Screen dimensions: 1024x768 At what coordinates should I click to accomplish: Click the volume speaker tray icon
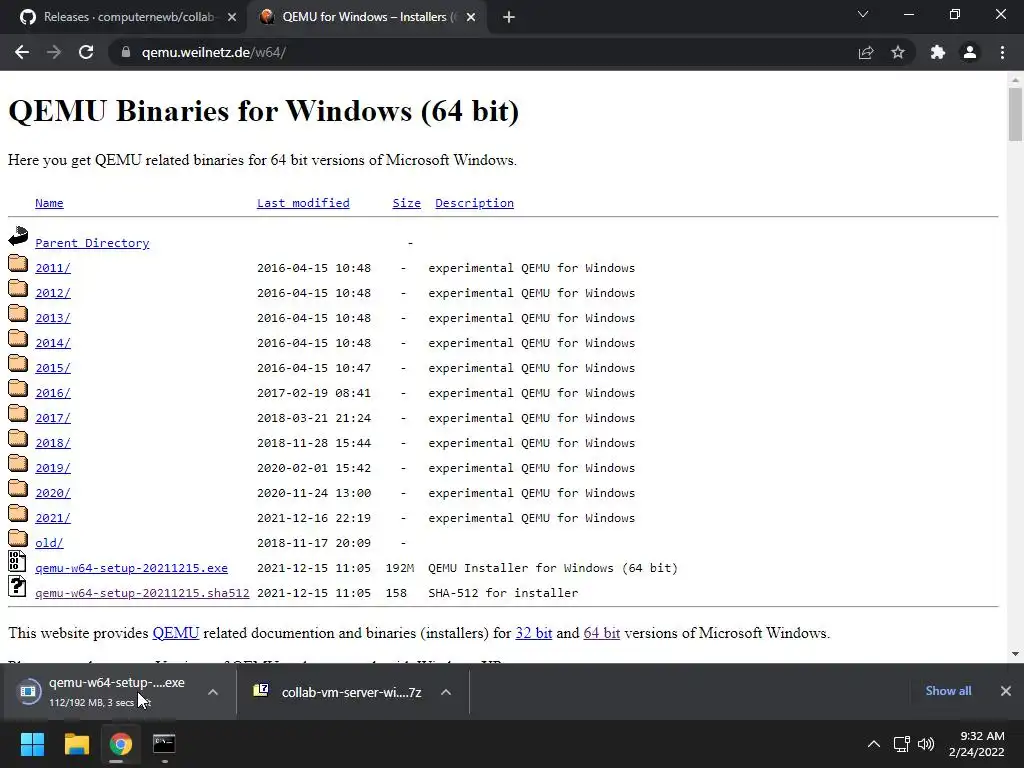(926, 744)
